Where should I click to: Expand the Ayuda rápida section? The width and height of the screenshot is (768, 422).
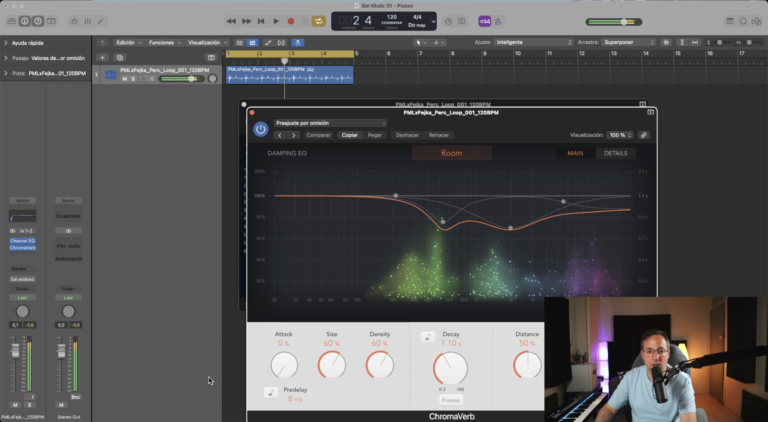[6, 43]
